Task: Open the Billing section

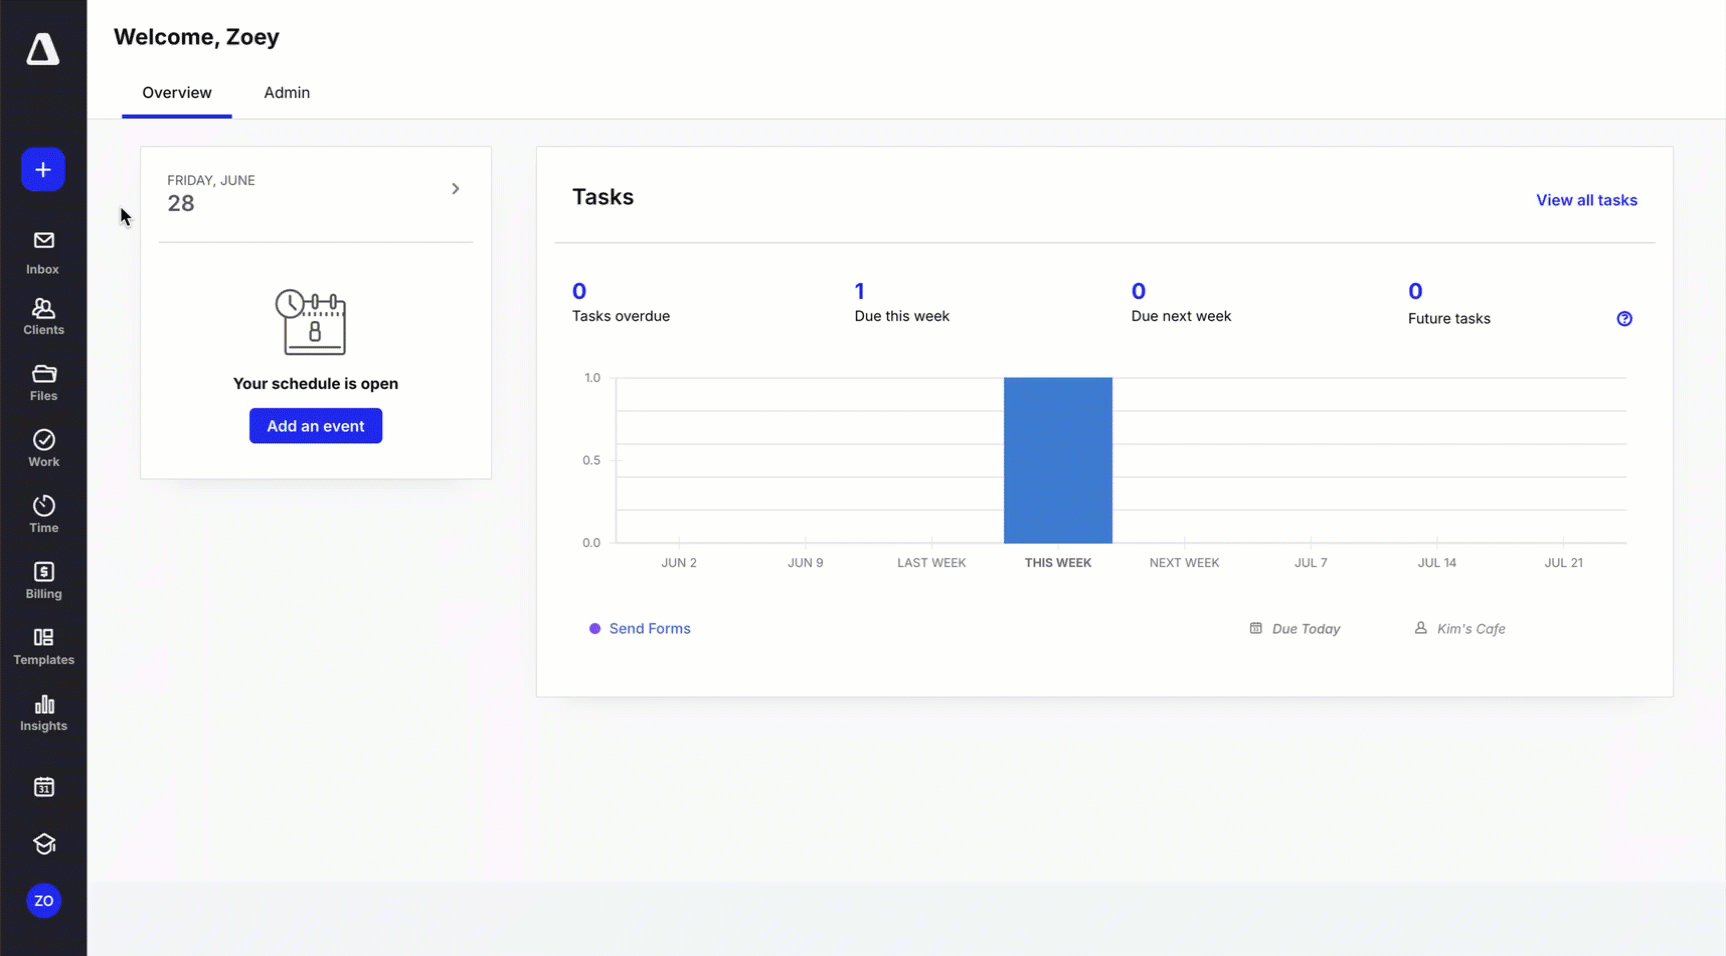Action: 43,580
